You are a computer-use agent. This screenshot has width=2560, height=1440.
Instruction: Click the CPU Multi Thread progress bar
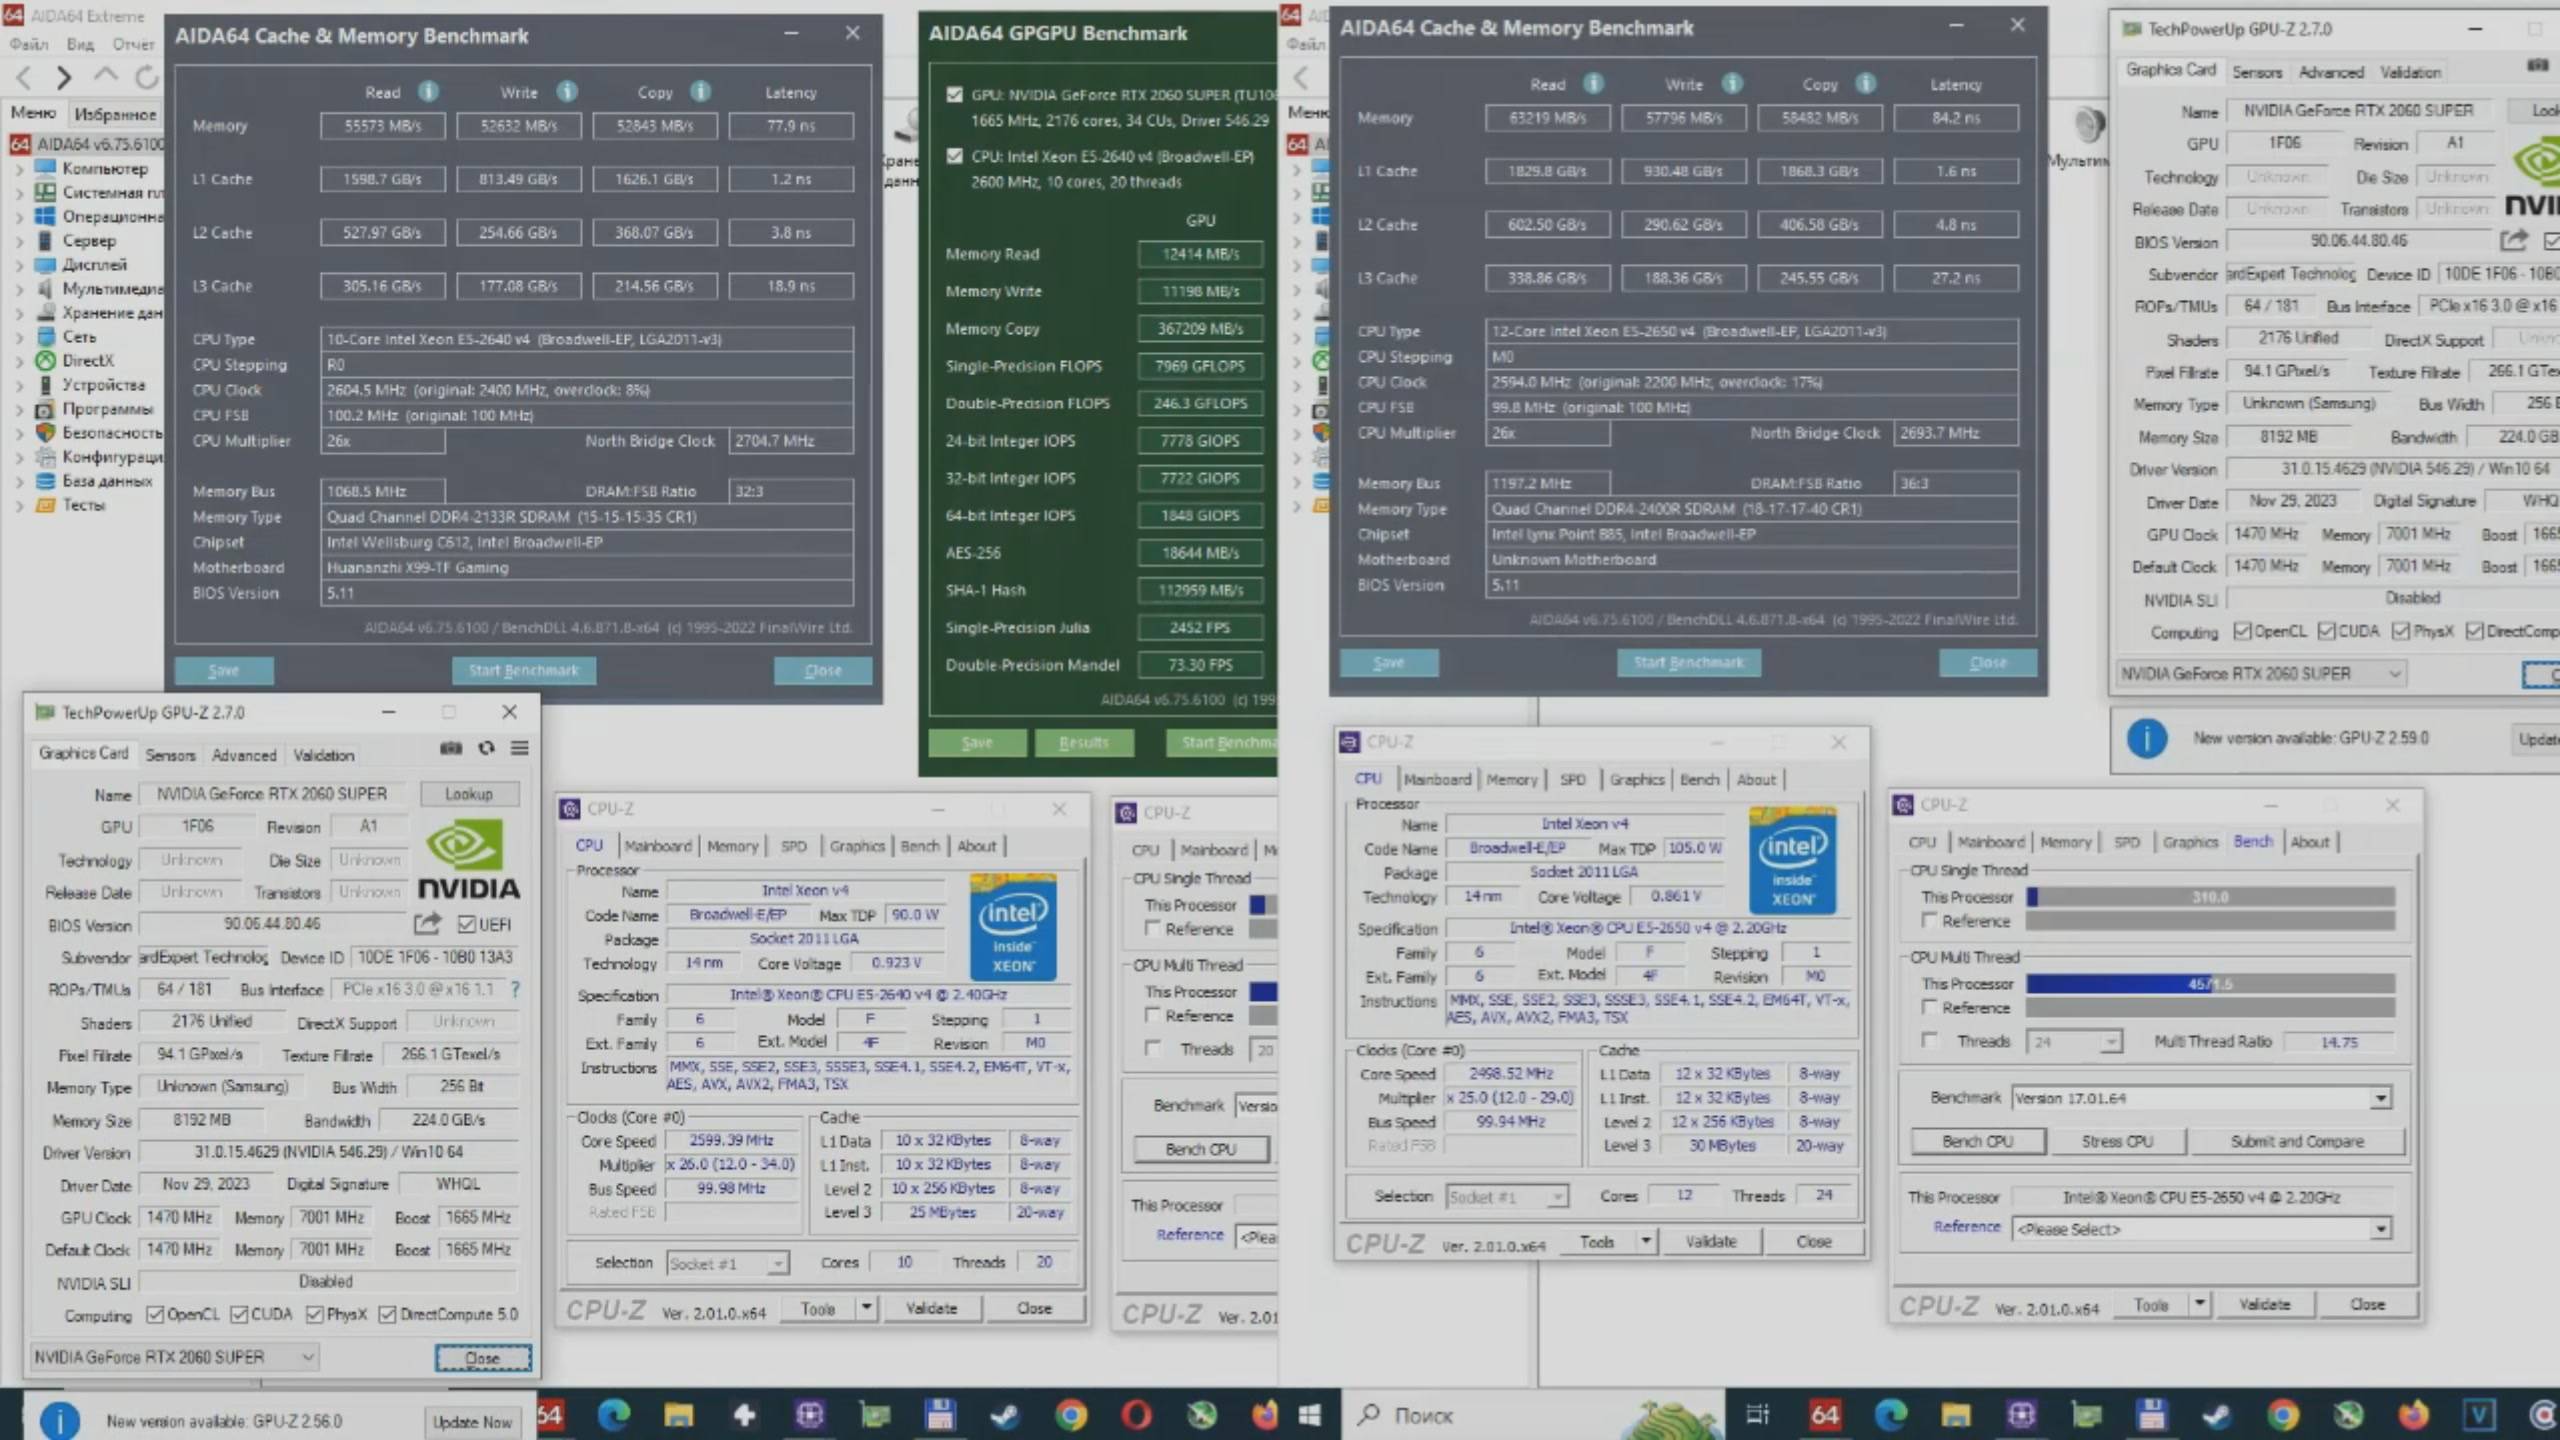2210,984
